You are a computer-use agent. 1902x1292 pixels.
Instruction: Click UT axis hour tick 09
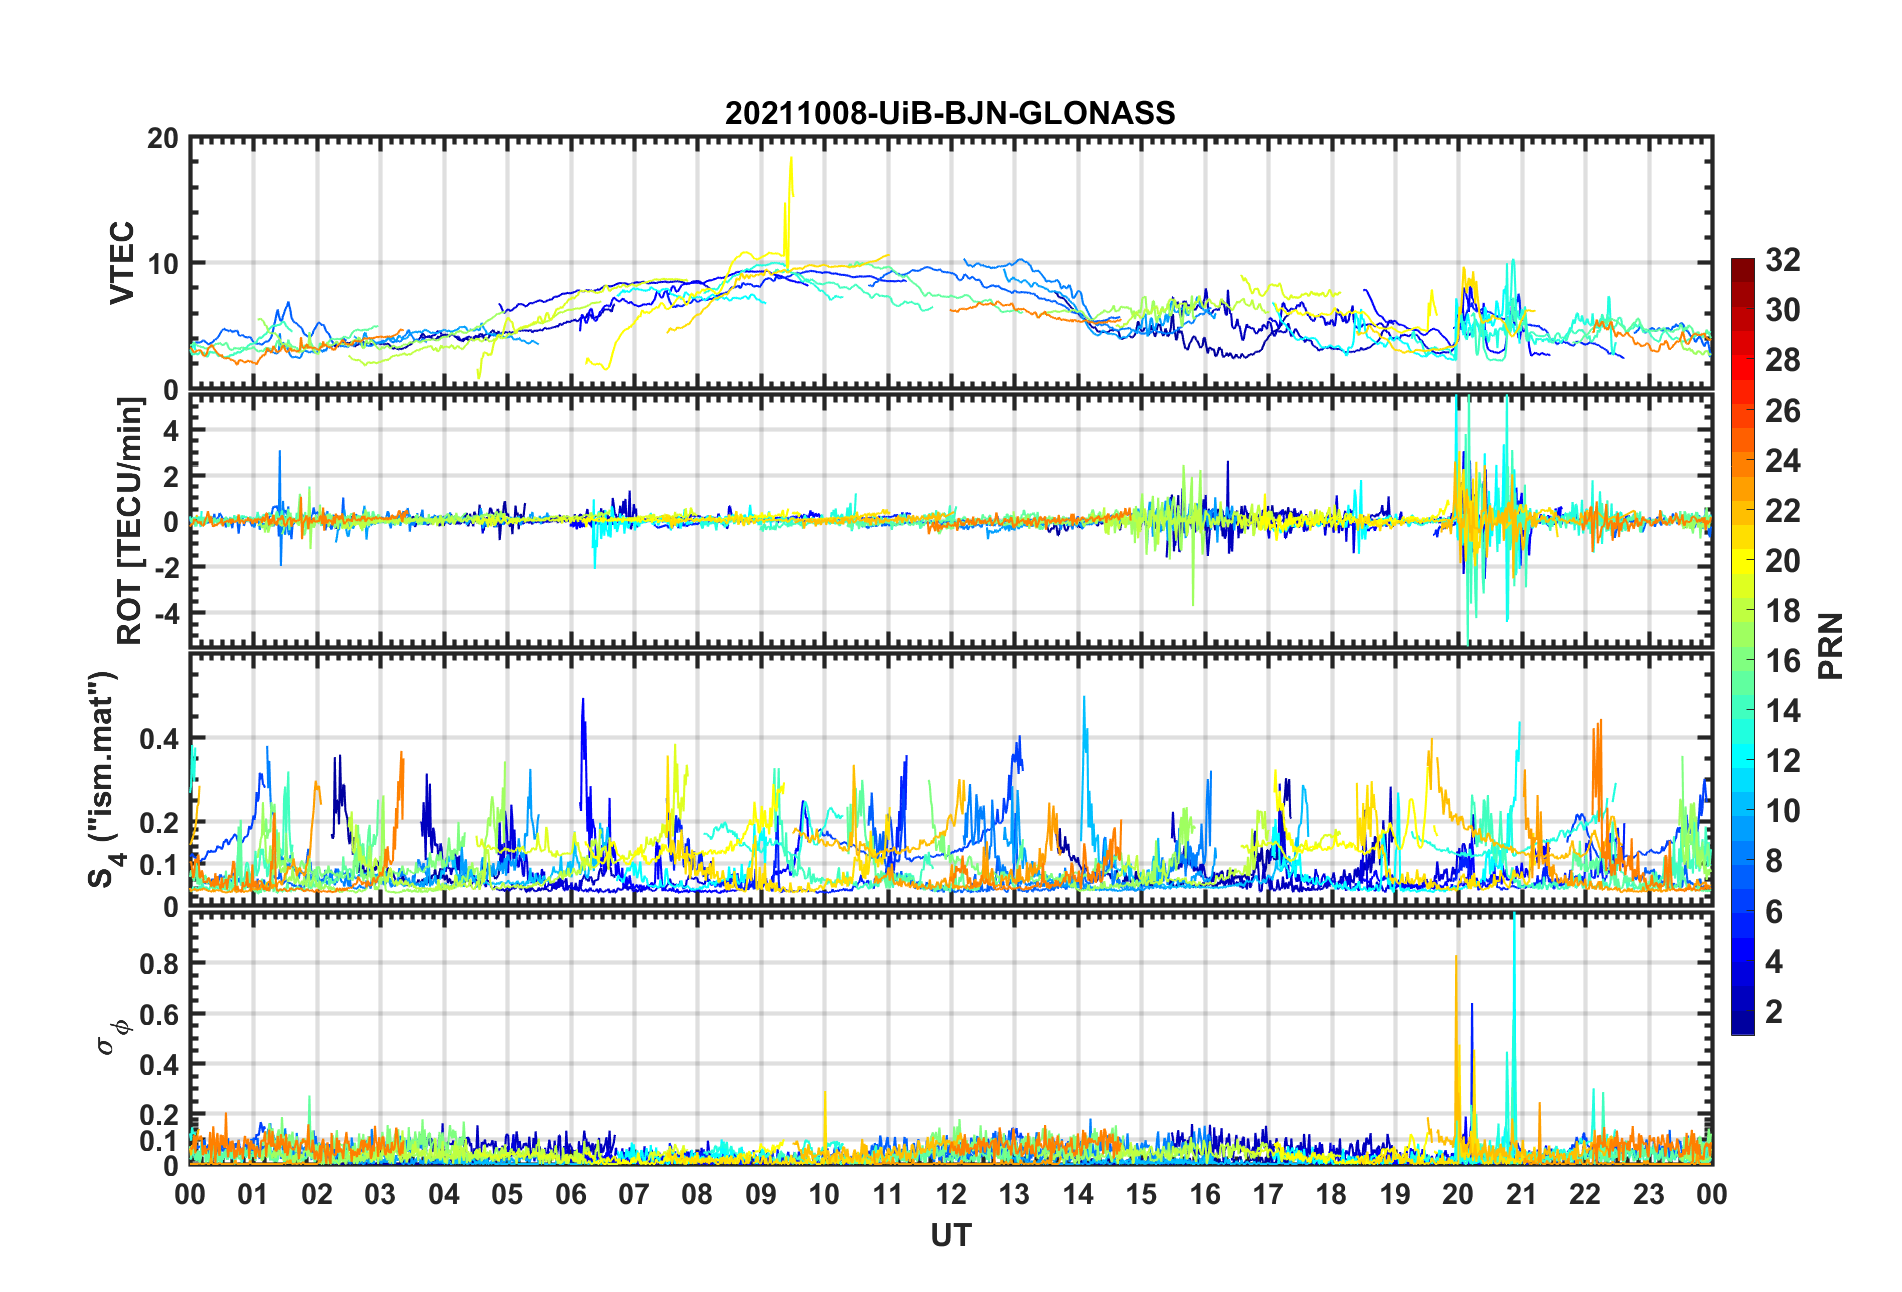761,1194
